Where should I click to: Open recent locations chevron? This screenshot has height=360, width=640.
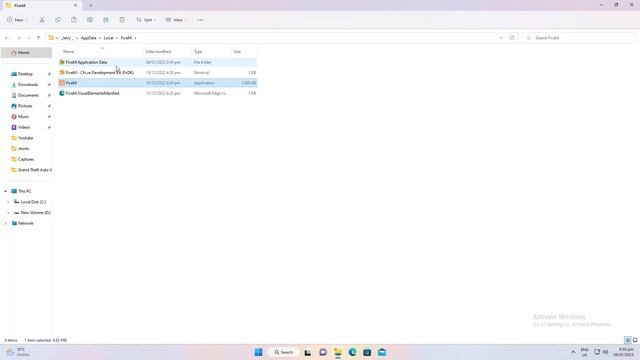29,38
